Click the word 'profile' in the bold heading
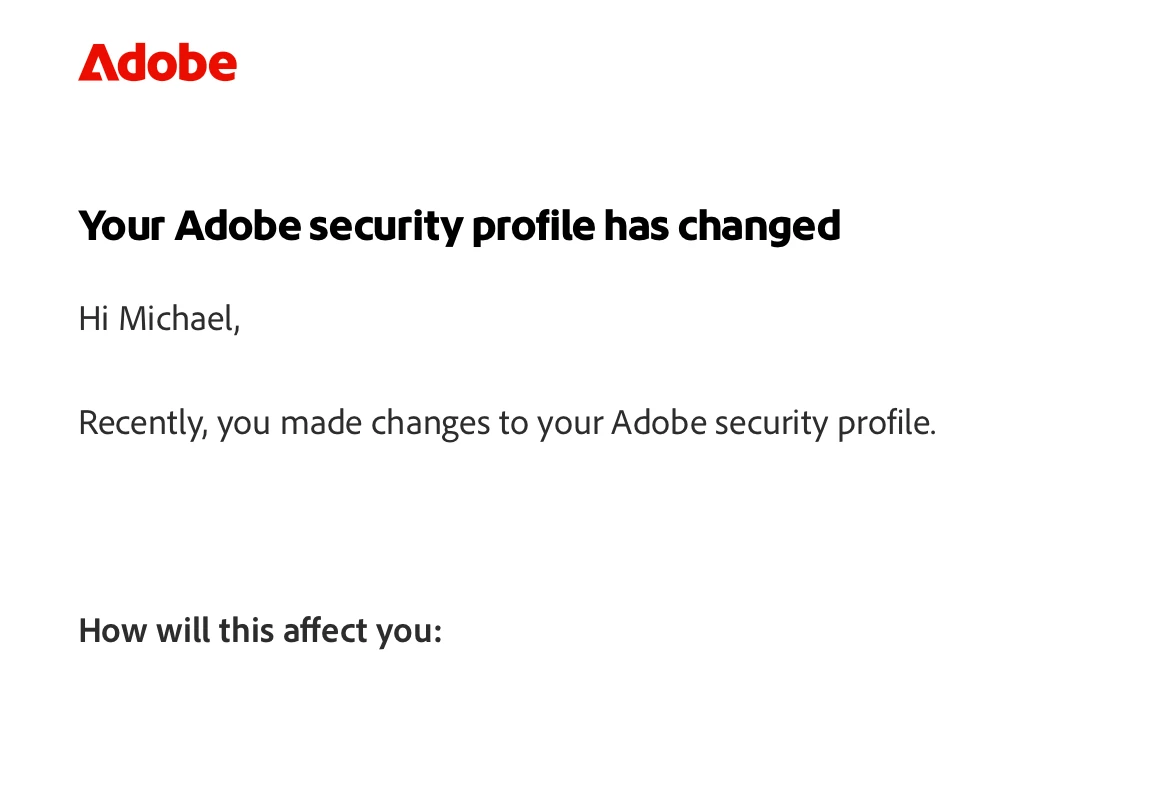This screenshot has height=804, width=1164. point(533,226)
